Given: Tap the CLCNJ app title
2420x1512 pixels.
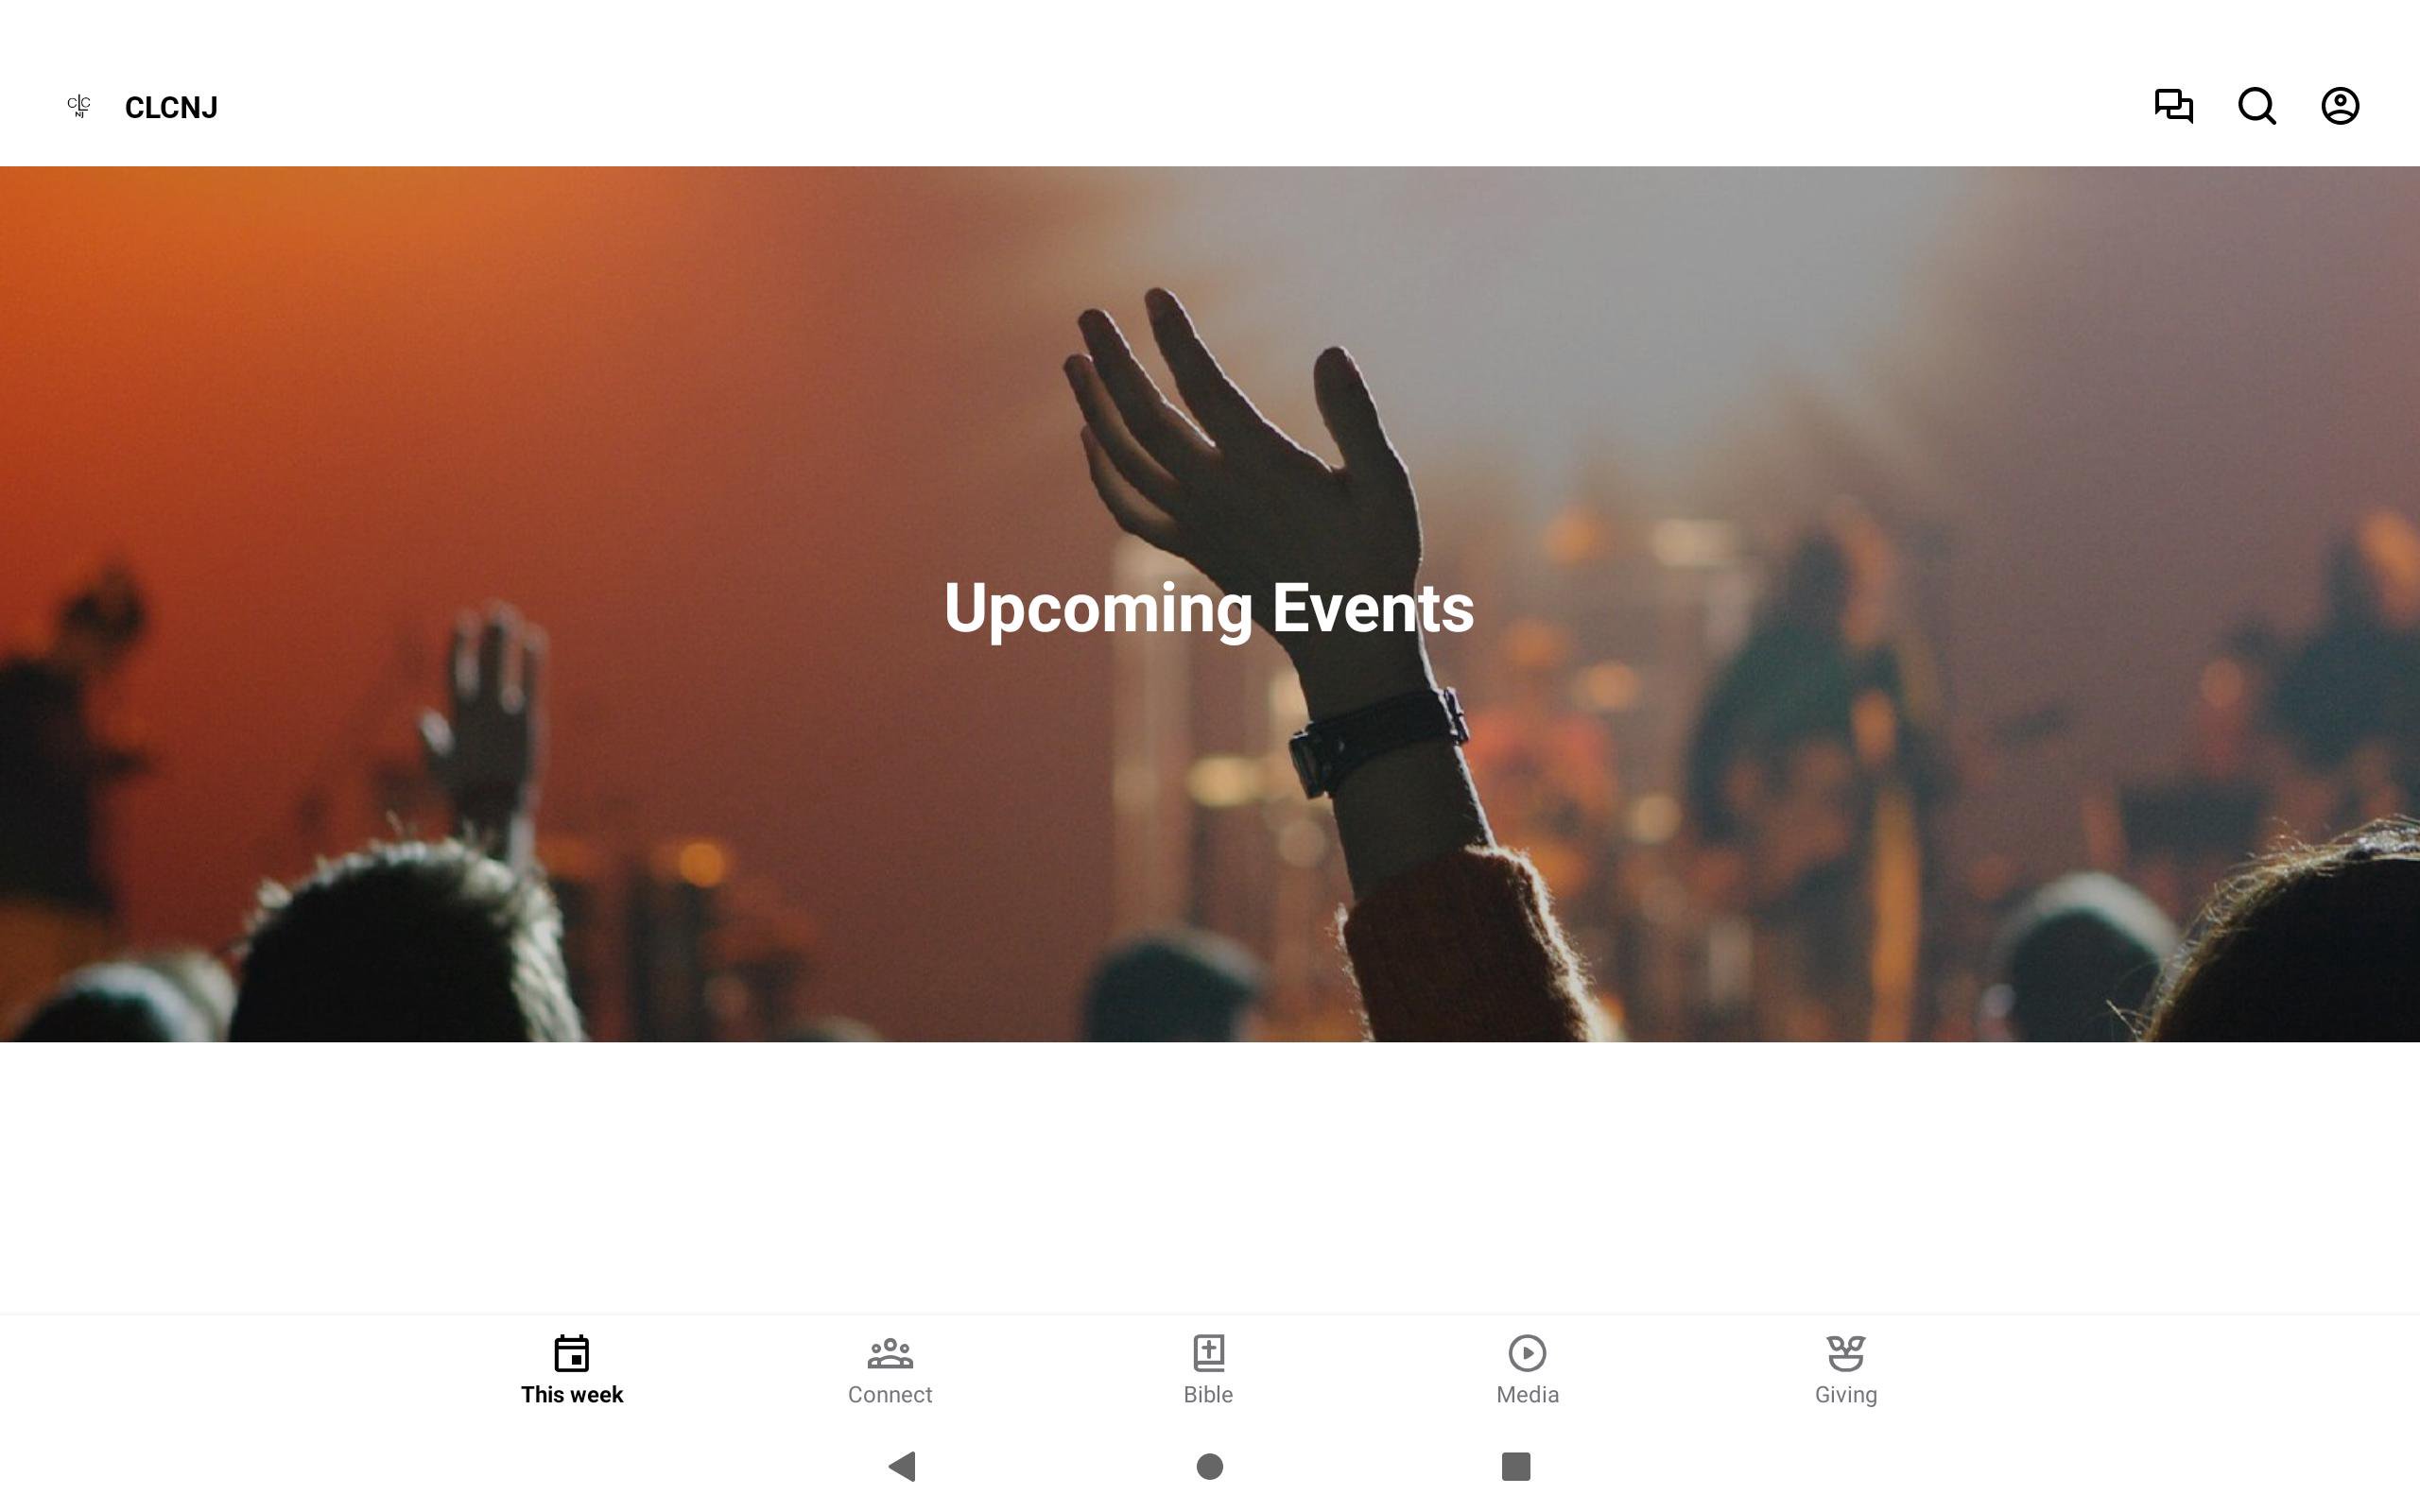Looking at the screenshot, I should 171,107.
